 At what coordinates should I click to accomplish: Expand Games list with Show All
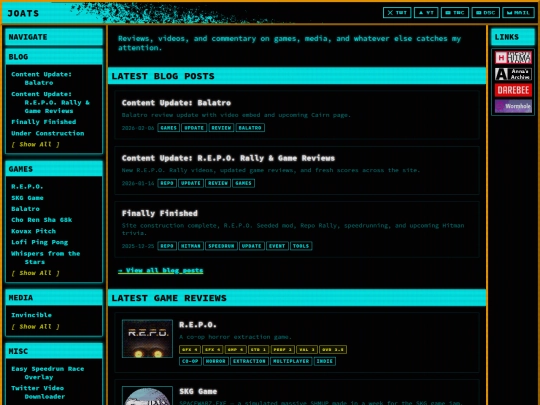coord(35,273)
